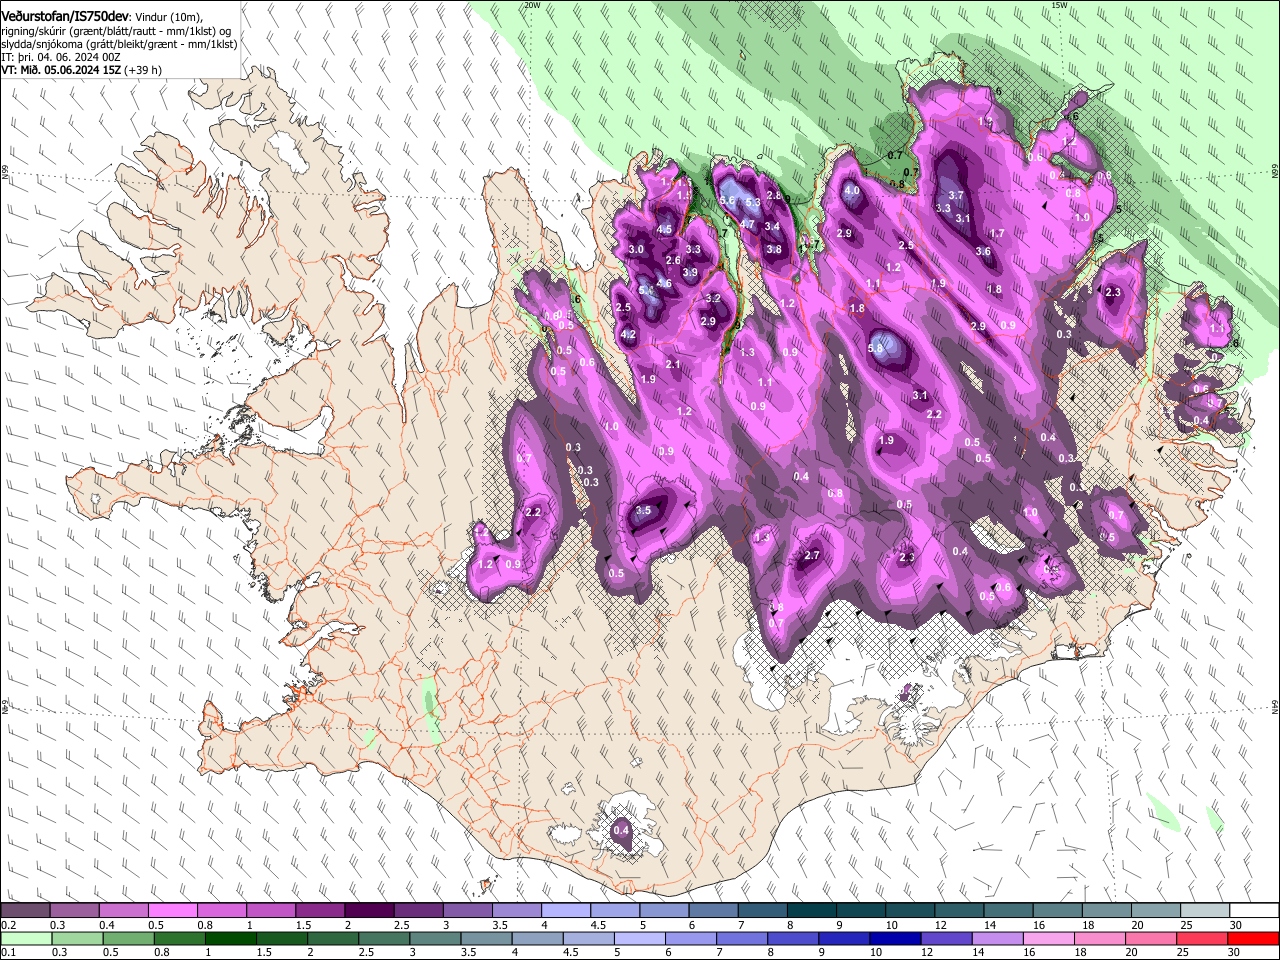Click the 0.4 value on the southern glacier

click(x=621, y=830)
